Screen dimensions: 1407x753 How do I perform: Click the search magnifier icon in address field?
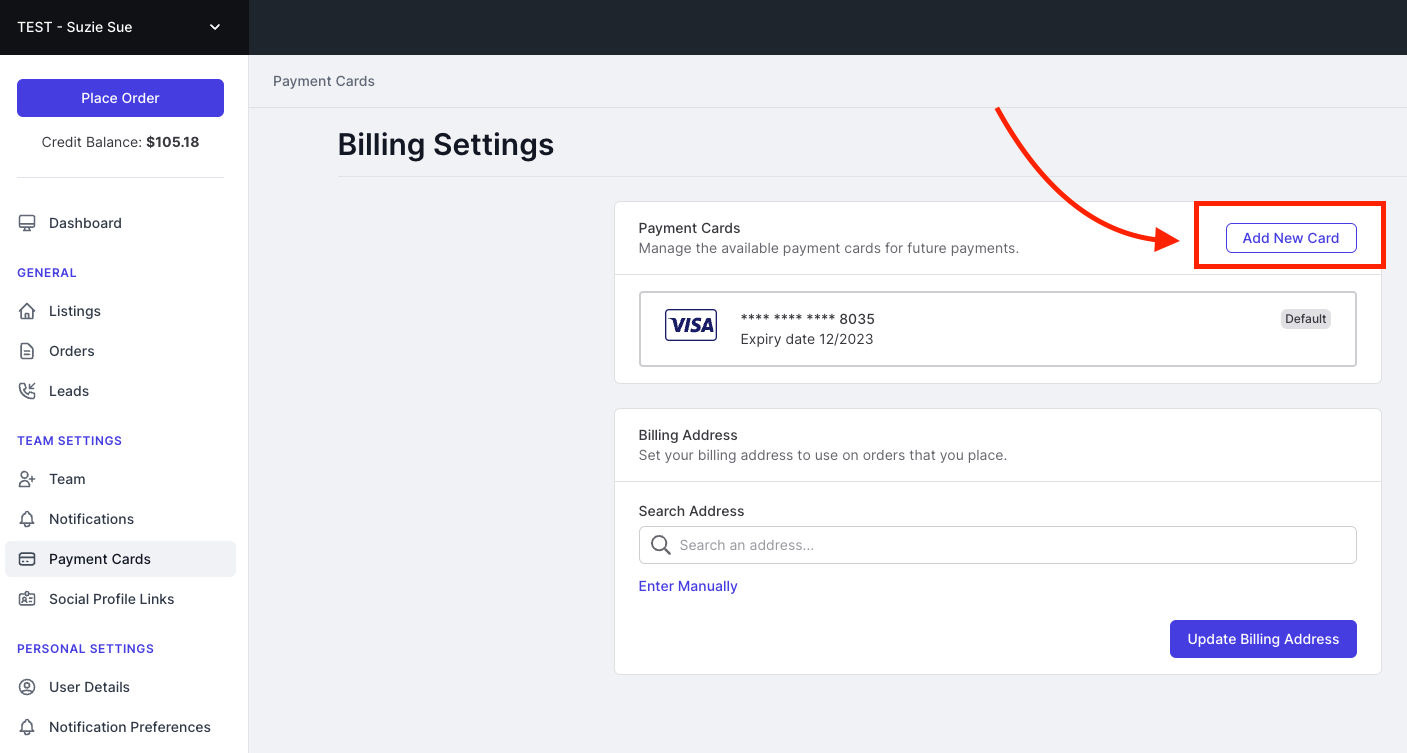pyautogui.click(x=660, y=545)
